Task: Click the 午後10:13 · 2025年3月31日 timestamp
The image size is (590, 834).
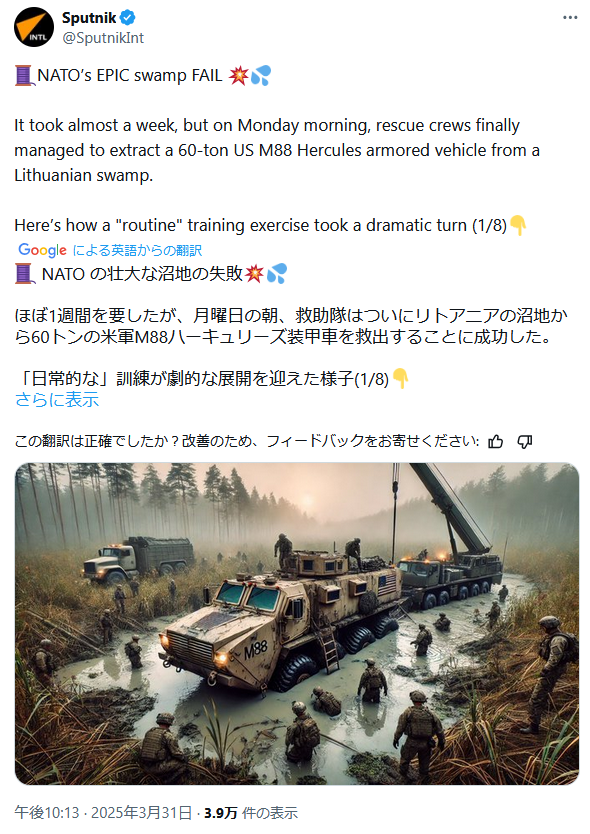Action: click(103, 813)
